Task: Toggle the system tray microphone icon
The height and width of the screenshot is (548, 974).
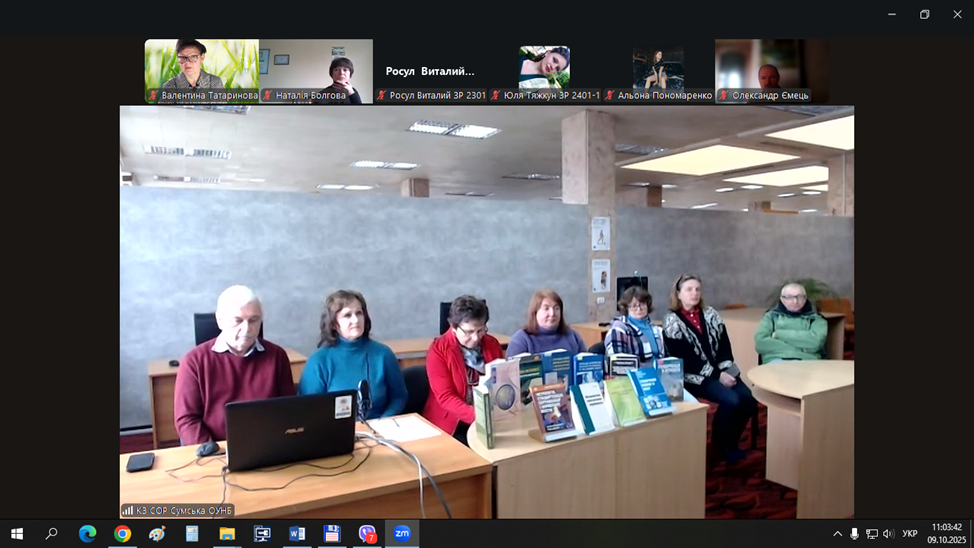Action: [854, 534]
